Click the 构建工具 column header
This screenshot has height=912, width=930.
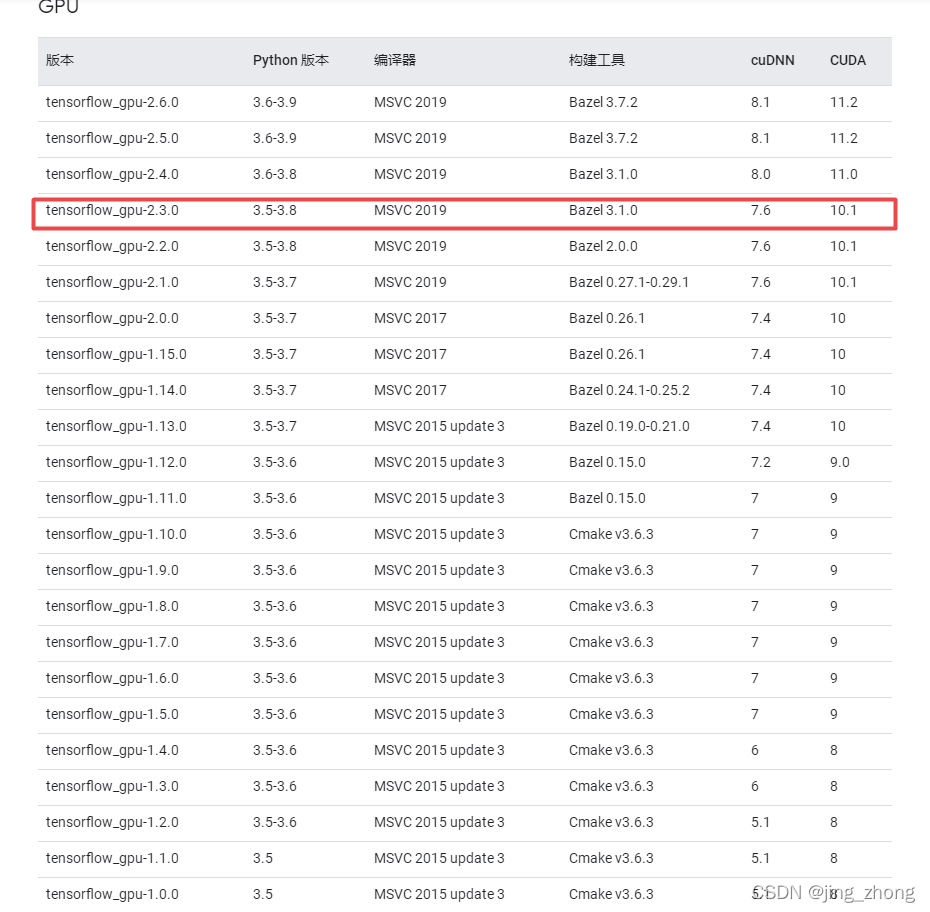(x=597, y=60)
